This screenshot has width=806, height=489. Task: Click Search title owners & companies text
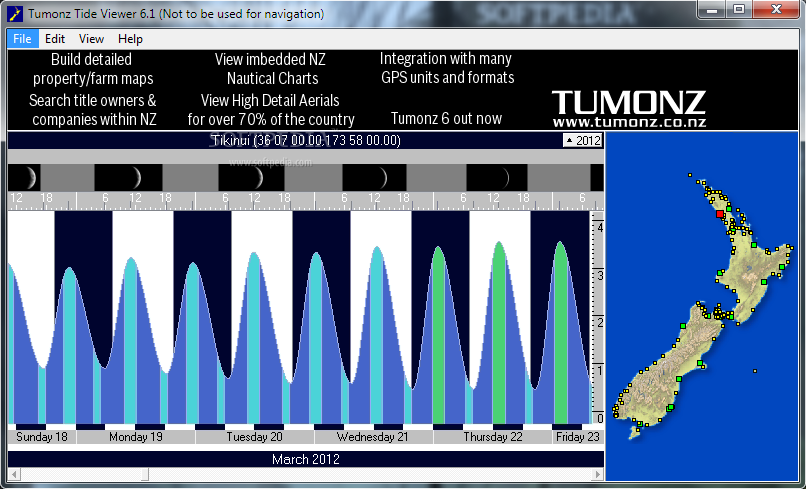[93, 110]
